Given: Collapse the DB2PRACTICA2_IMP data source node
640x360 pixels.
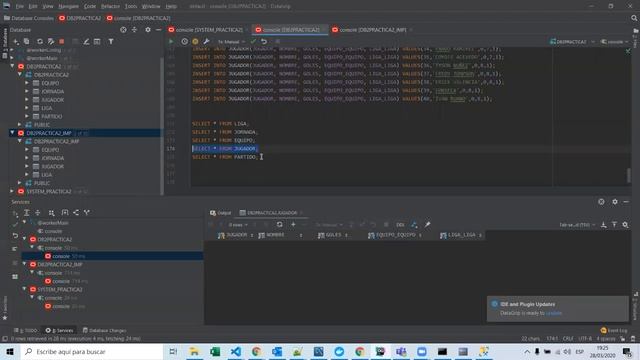Looking at the screenshot, I should point(12,133).
